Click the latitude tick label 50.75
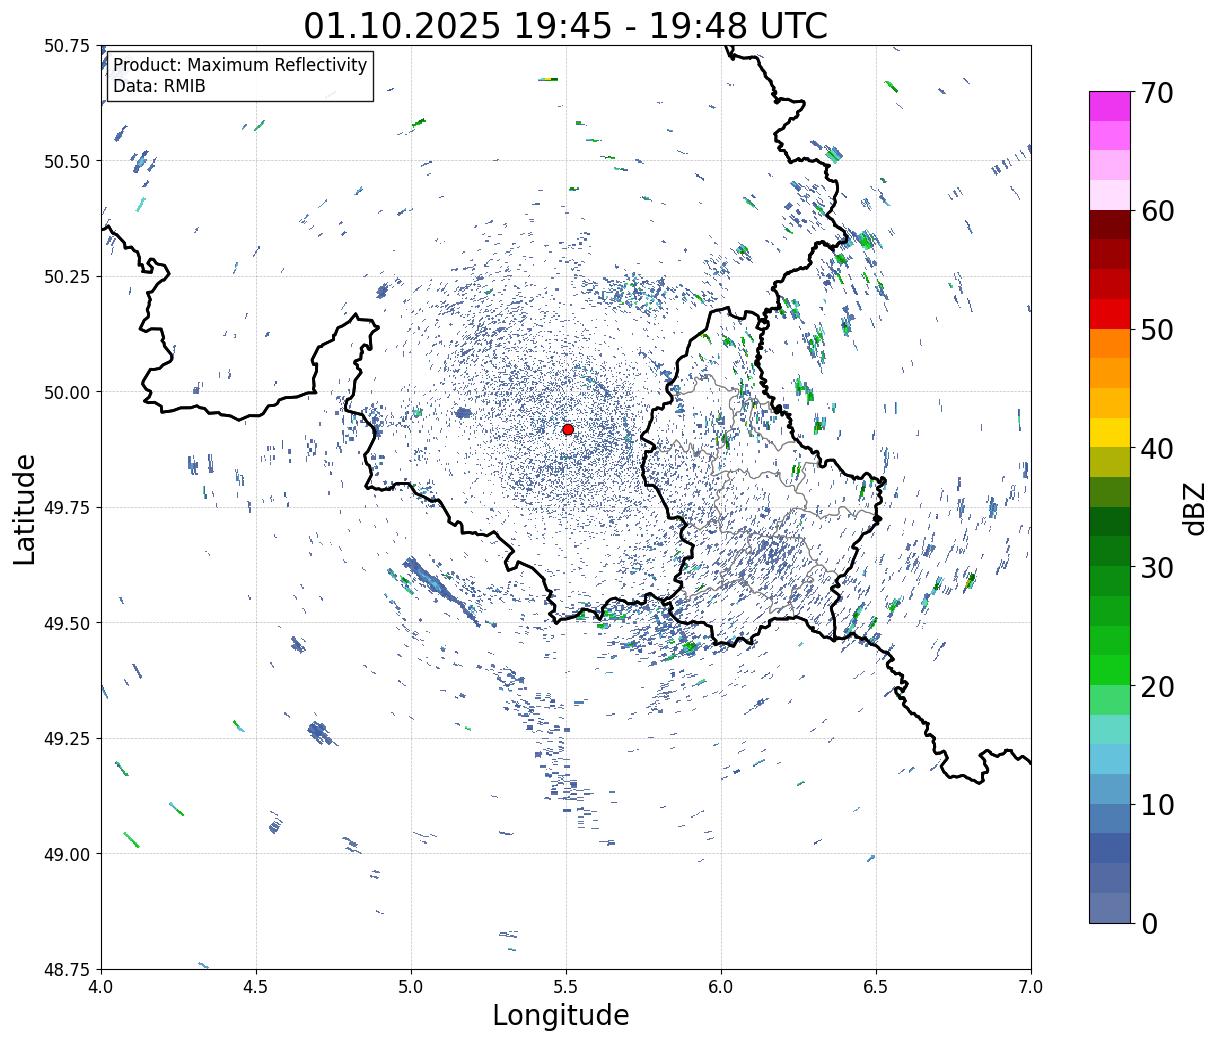Image resolution: width=1219 pixels, height=1040 pixels. tap(67, 46)
